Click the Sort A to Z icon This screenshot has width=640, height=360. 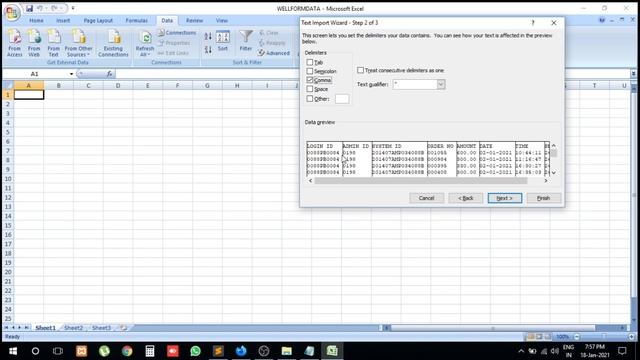(x=208, y=36)
